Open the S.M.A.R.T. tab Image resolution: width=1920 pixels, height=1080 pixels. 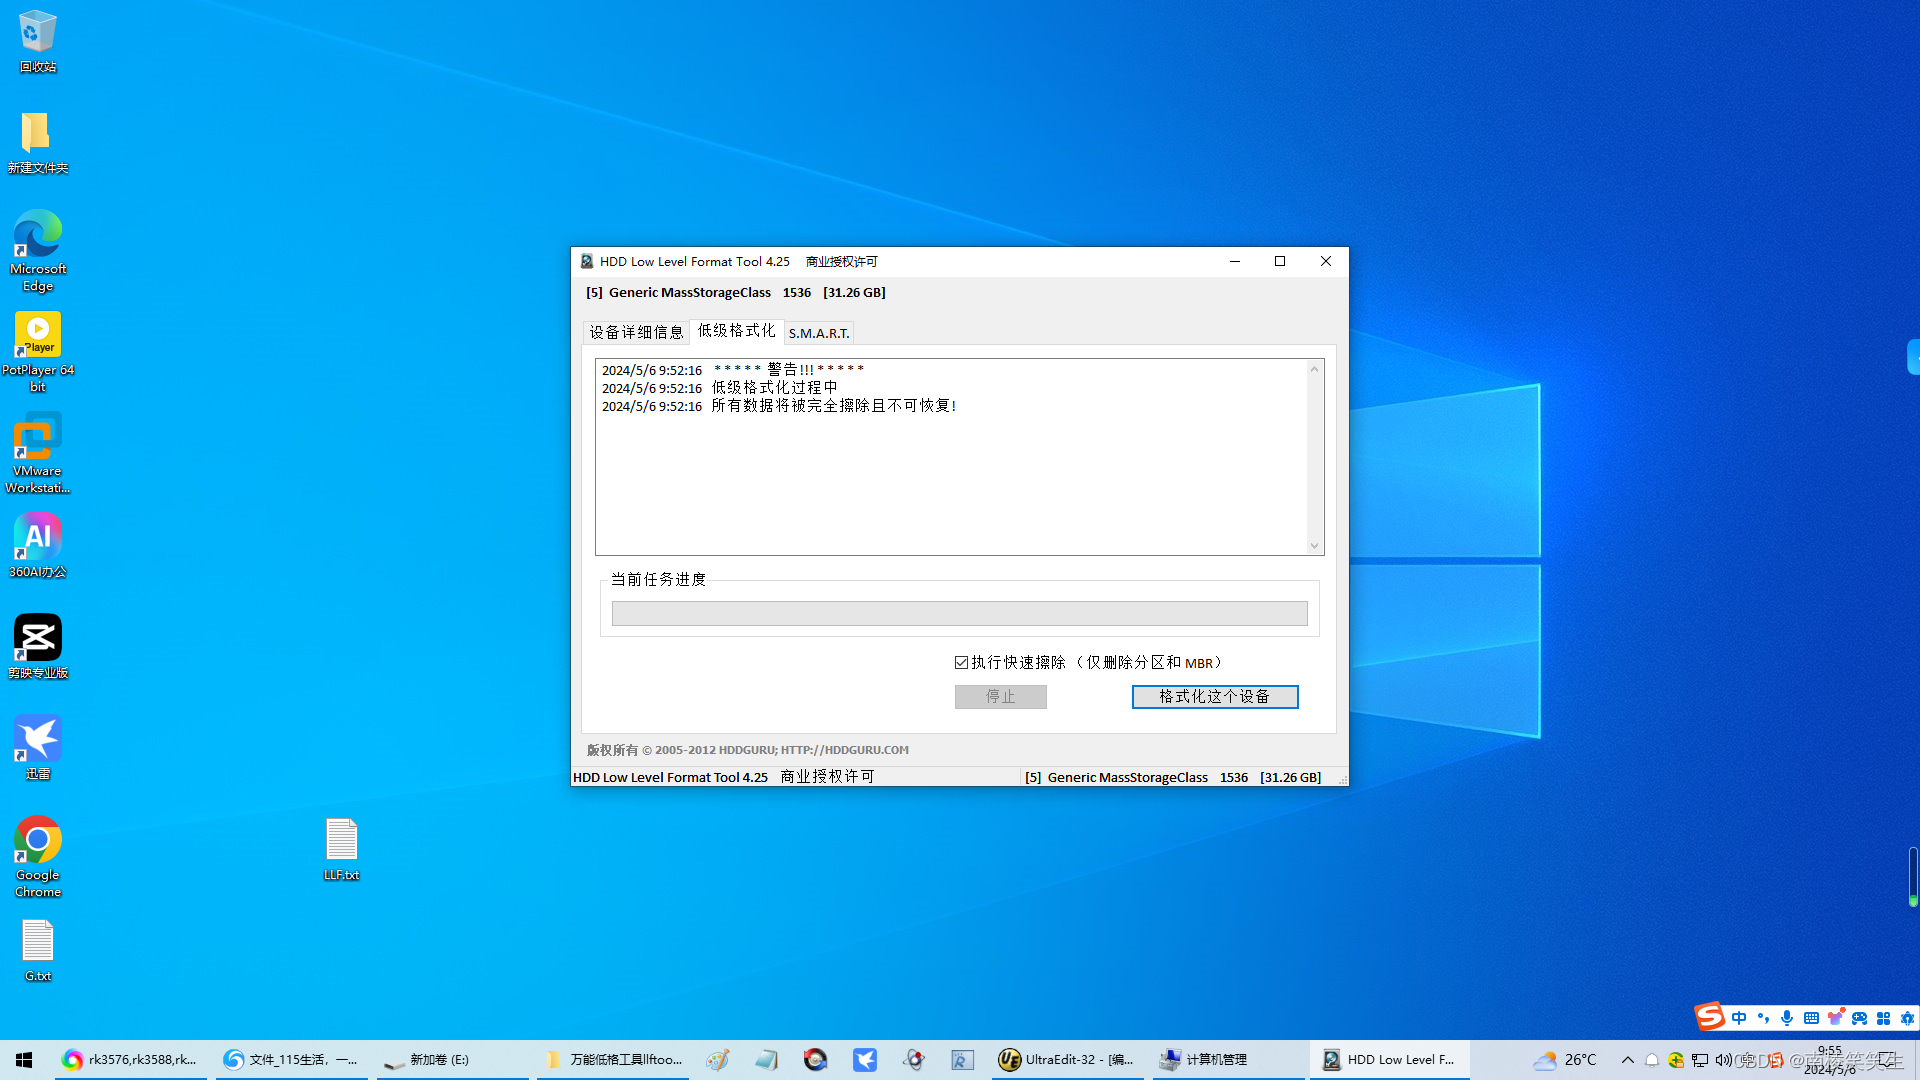click(819, 333)
